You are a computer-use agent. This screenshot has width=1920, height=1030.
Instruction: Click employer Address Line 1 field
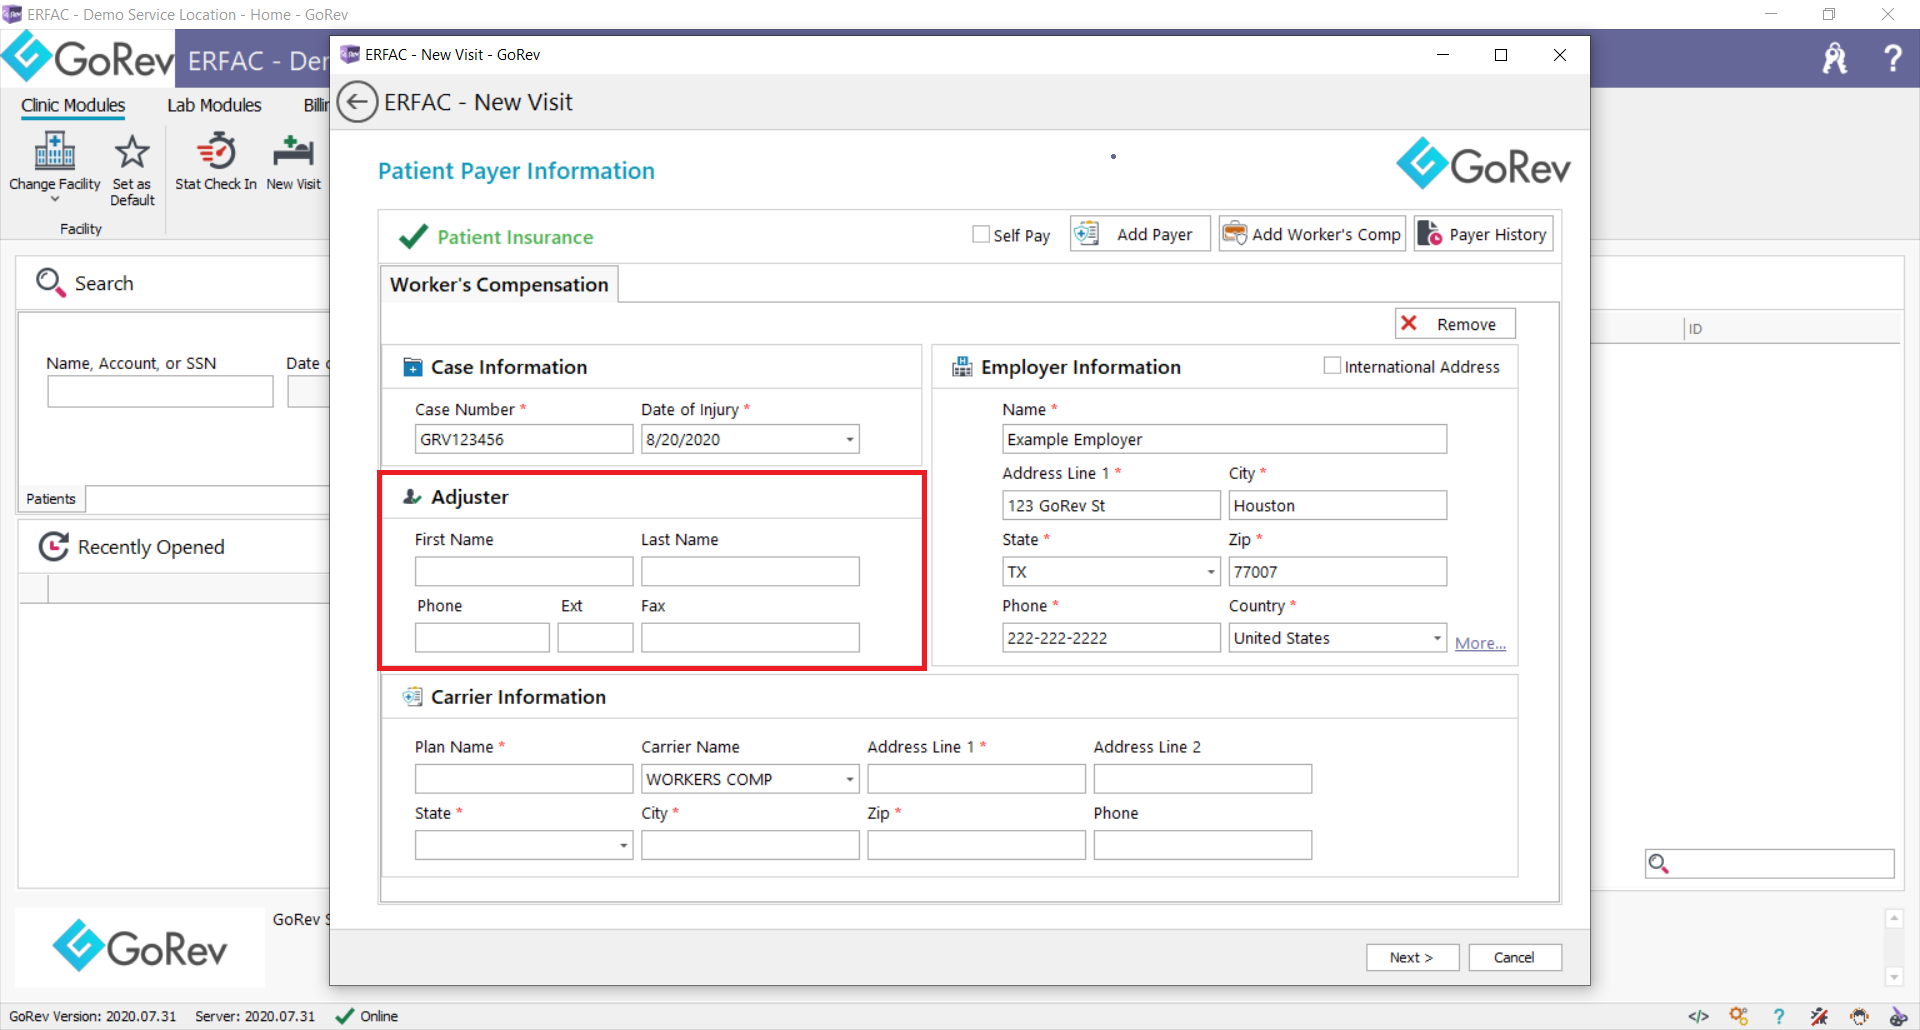(1111, 505)
